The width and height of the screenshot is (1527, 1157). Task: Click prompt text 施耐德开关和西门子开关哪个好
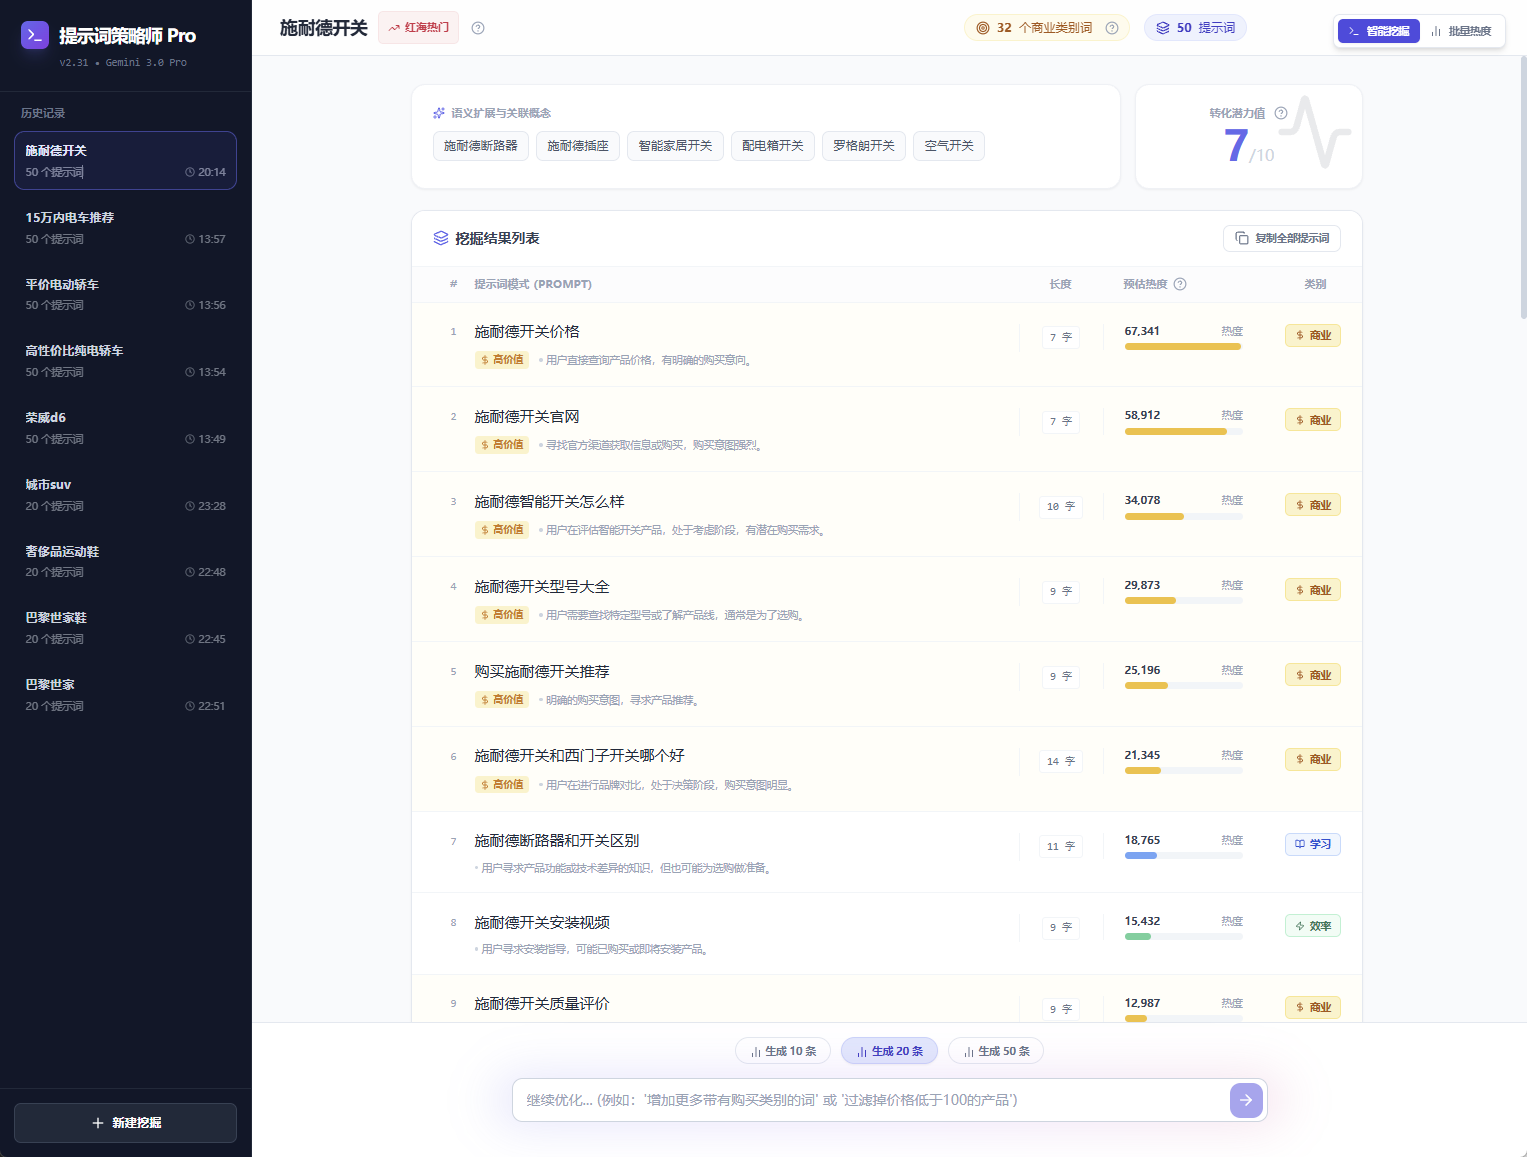pyautogui.click(x=579, y=756)
